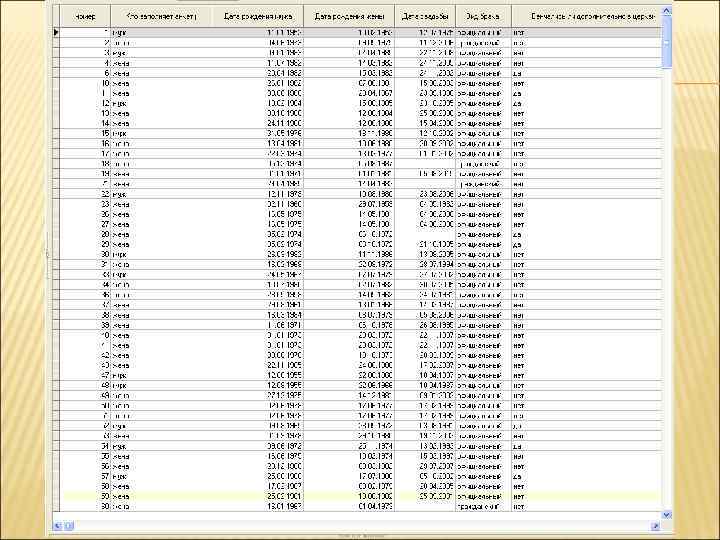Click the vertical scrollbar down arrow
The width and height of the screenshot is (720, 540).
(x=667, y=515)
